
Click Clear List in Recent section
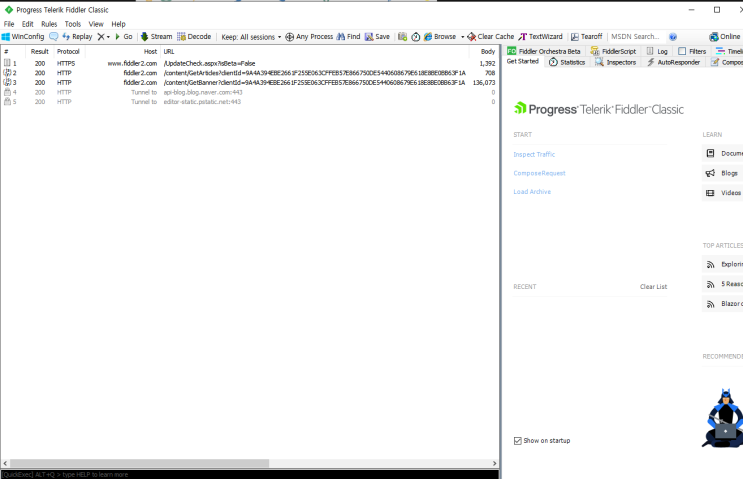(x=653, y=287)
